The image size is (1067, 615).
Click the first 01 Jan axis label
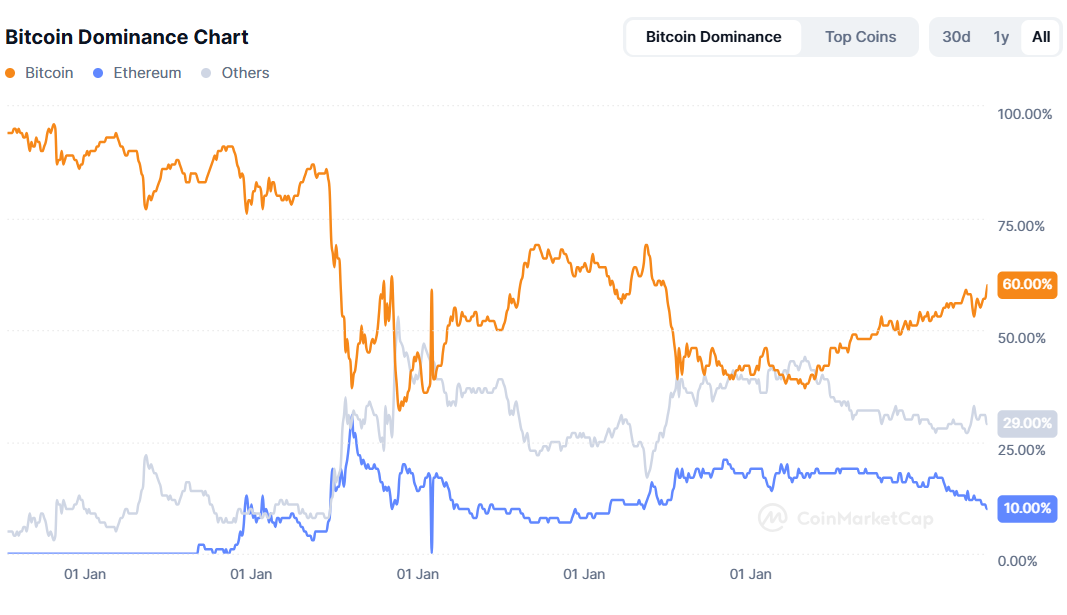point(85,575)
